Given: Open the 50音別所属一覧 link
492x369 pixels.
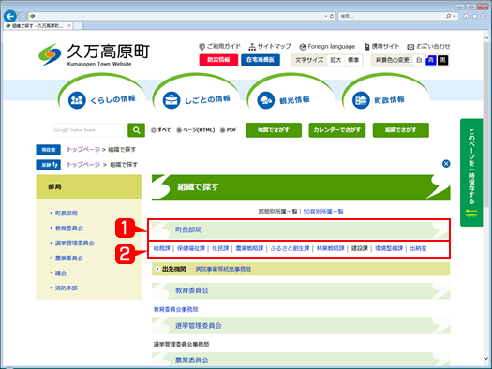Looking at the screenshot, I should click(x=324, y=212).
